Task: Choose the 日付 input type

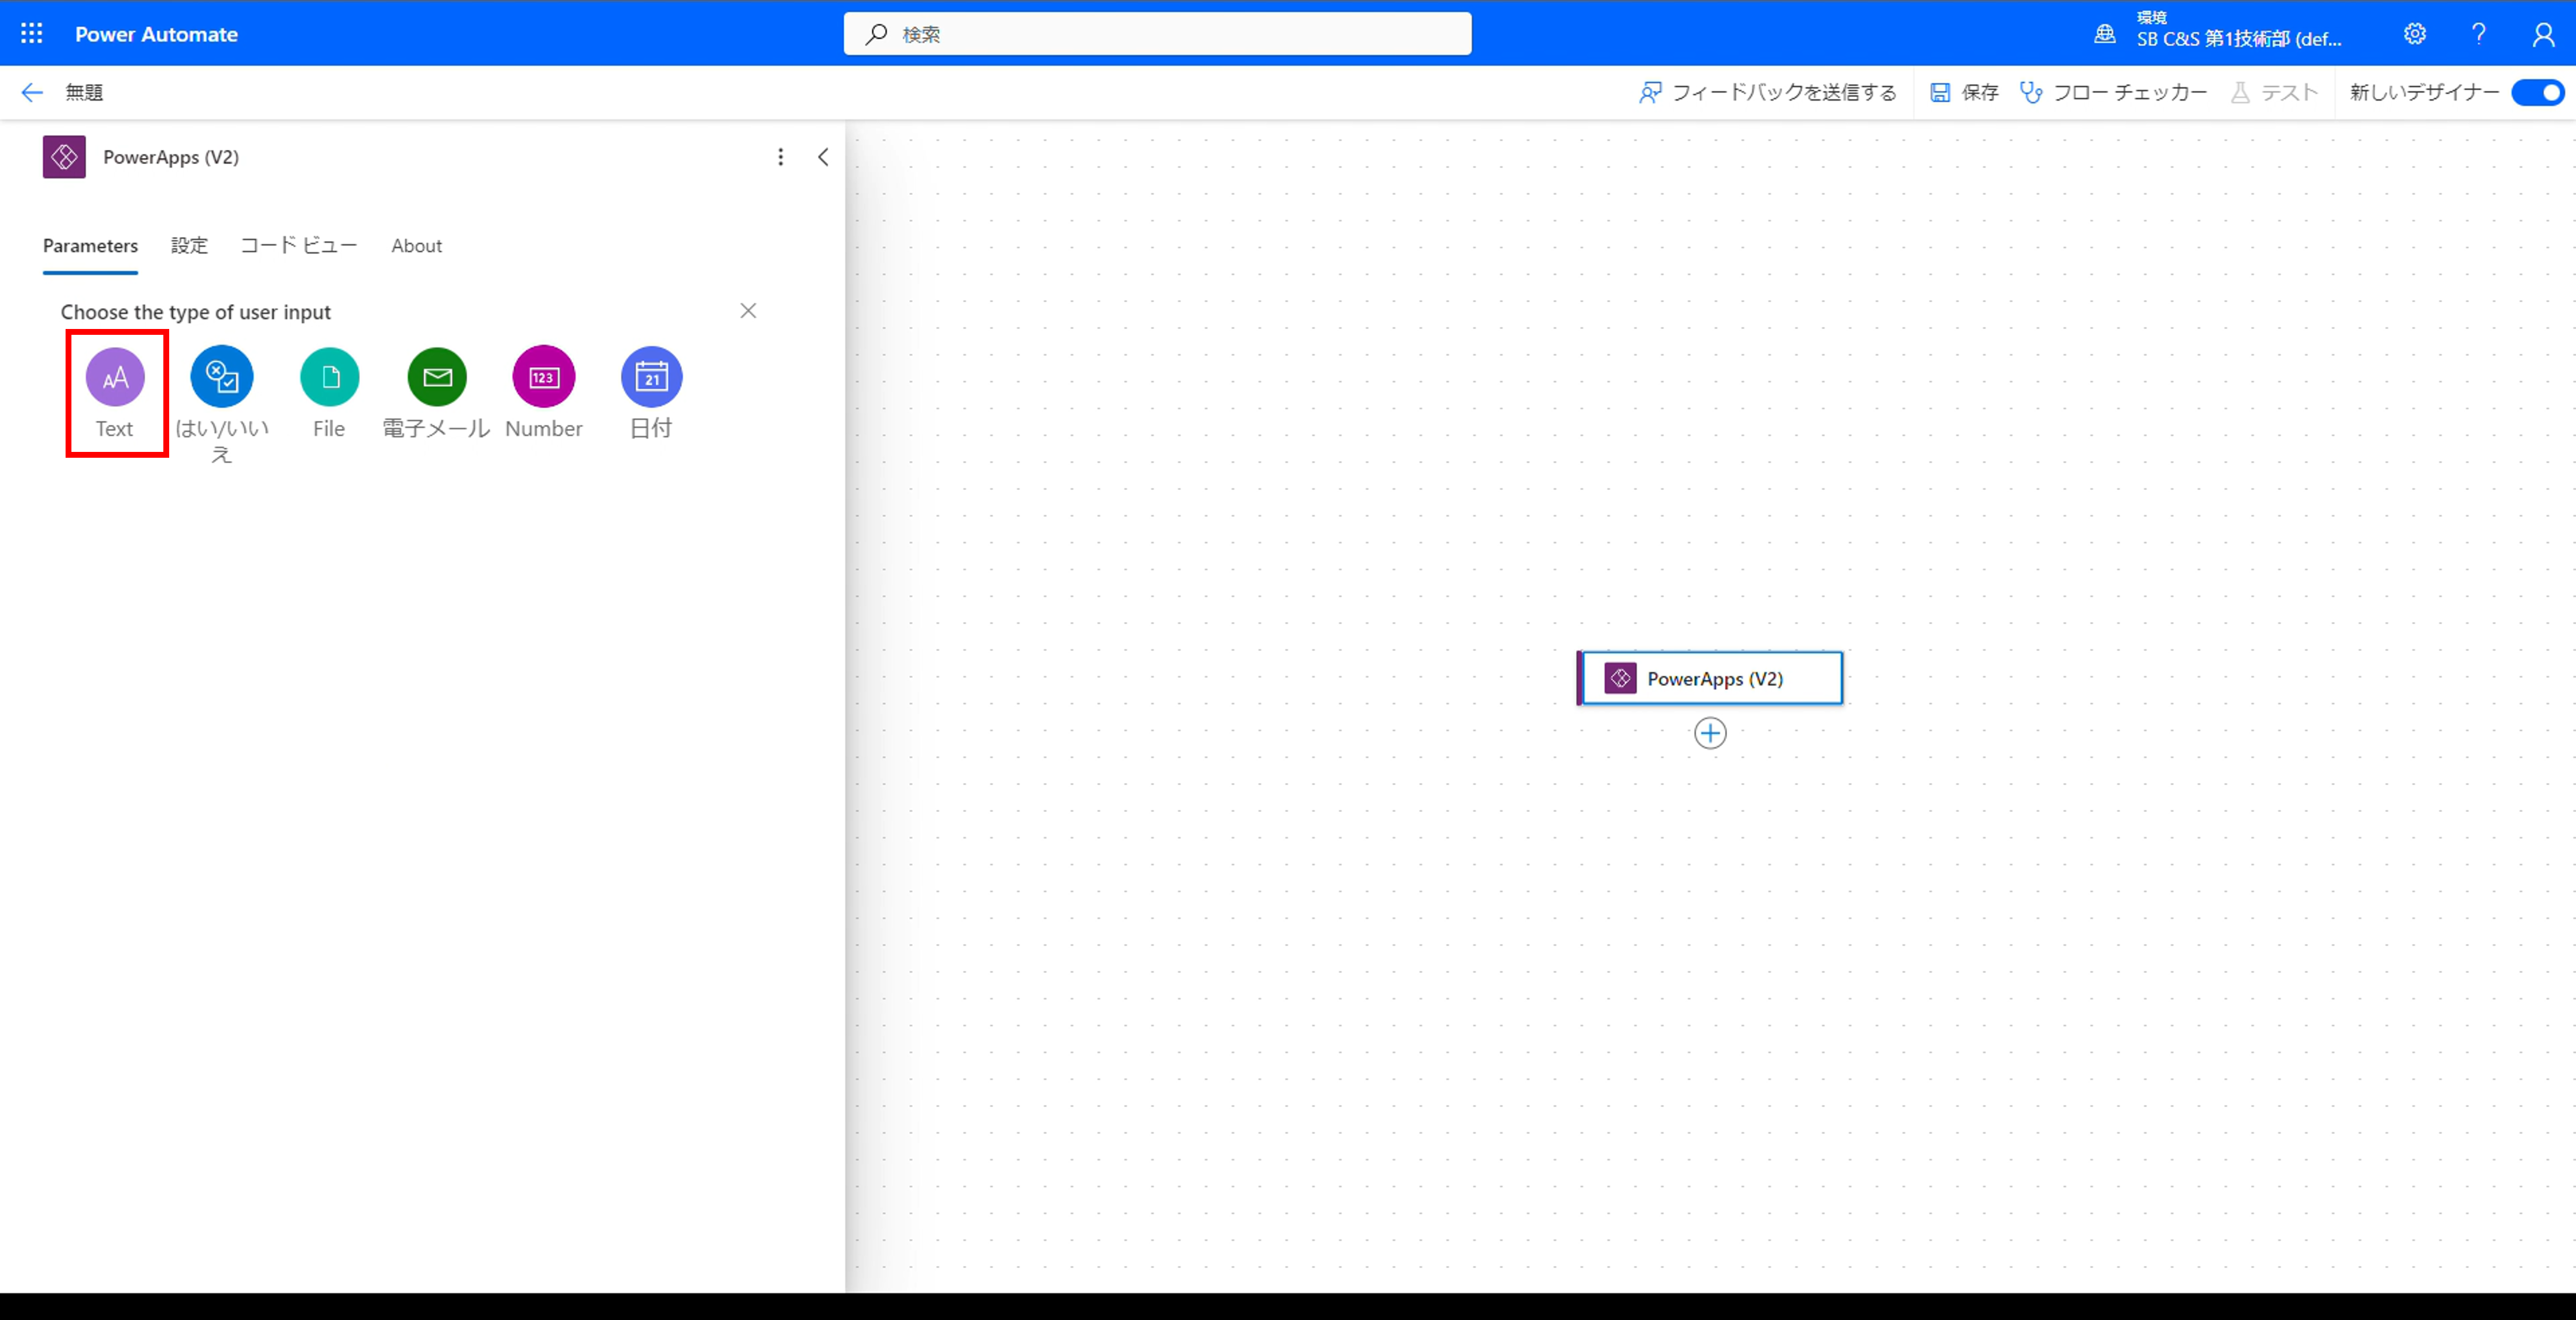Action: [651, 393]
